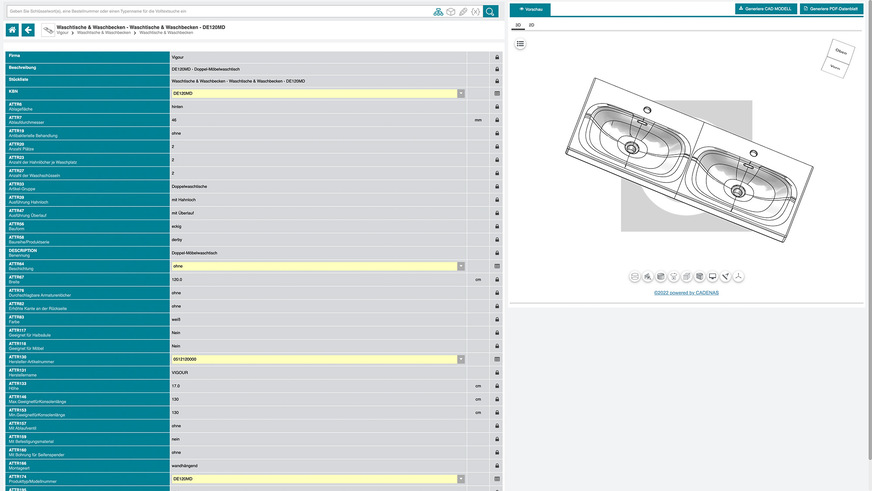Toggle the lock on the ATTR6 Ablagefläche row
This screenshot has width=872, height=491.
pyautogui.click(x=497, y=106)
